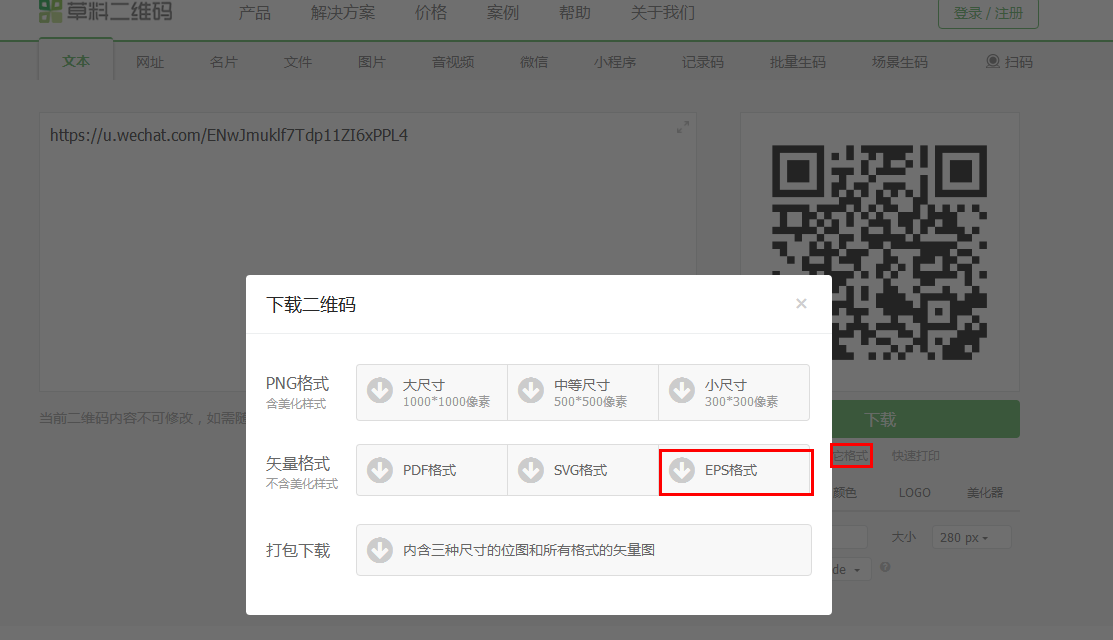Click medium size download arrow icon

[x=531, y=390]
